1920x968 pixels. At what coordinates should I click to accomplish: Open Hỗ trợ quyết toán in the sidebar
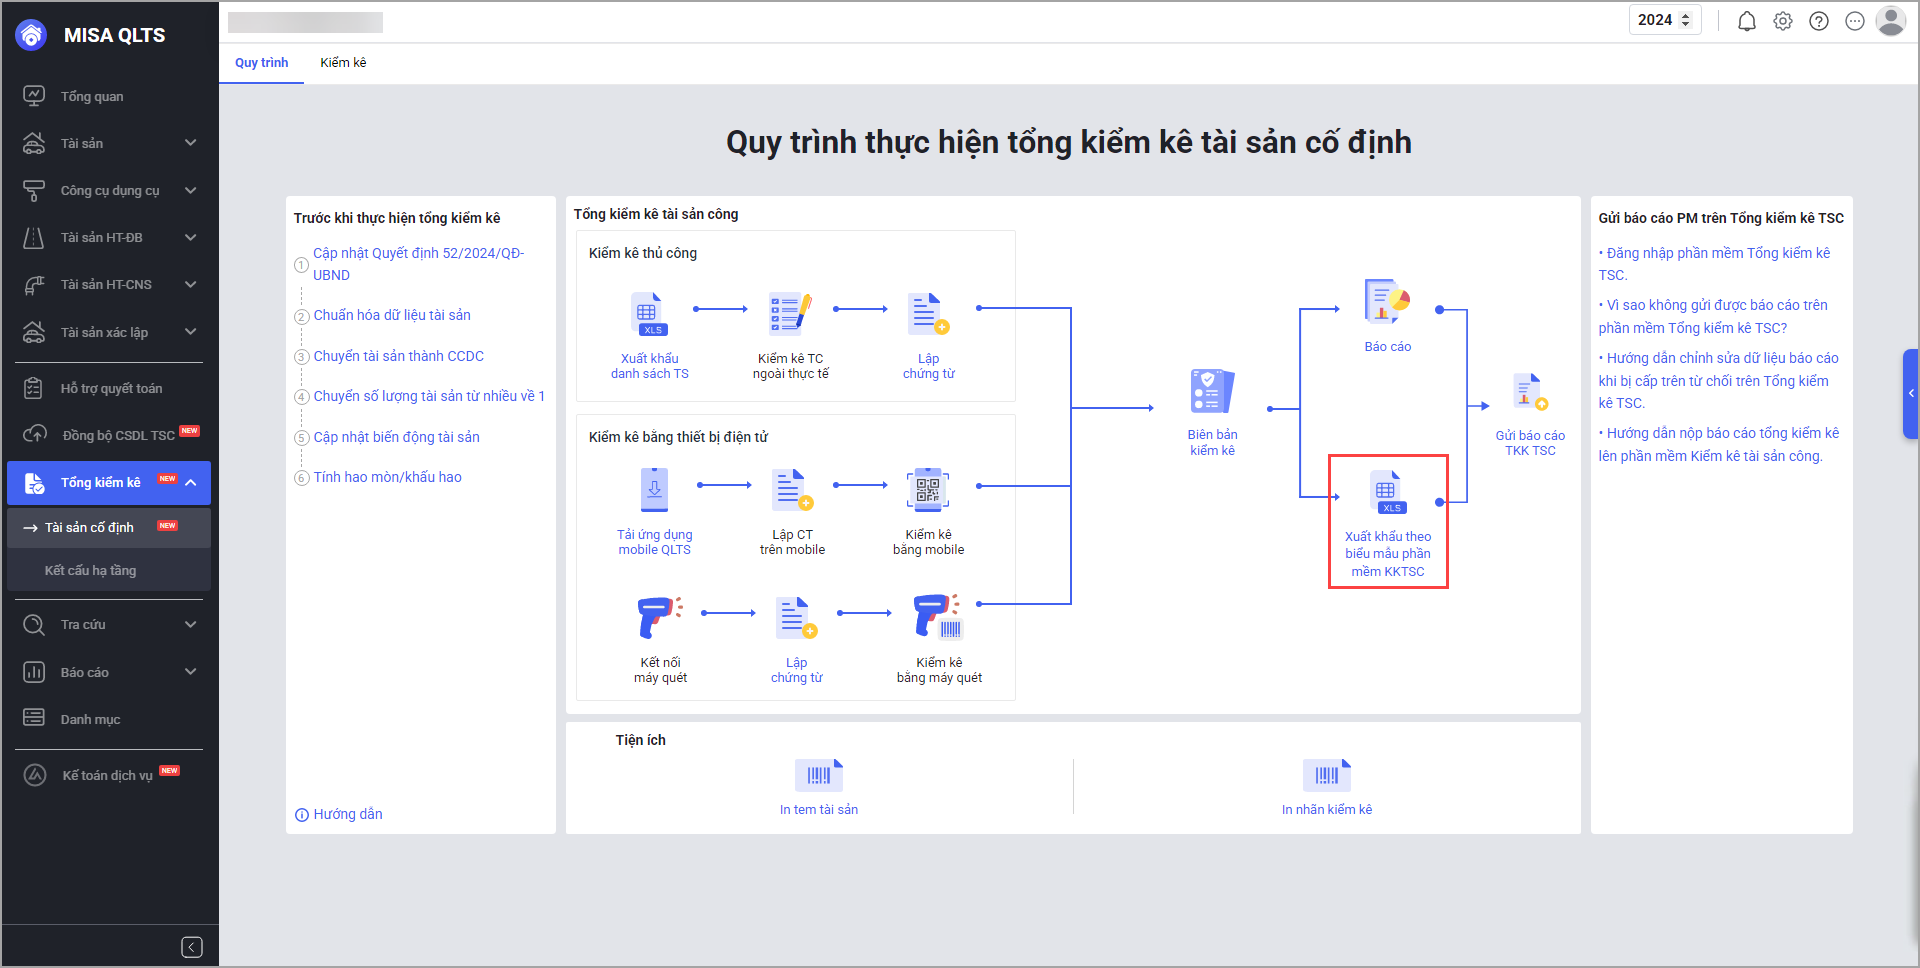click(109, 388)
